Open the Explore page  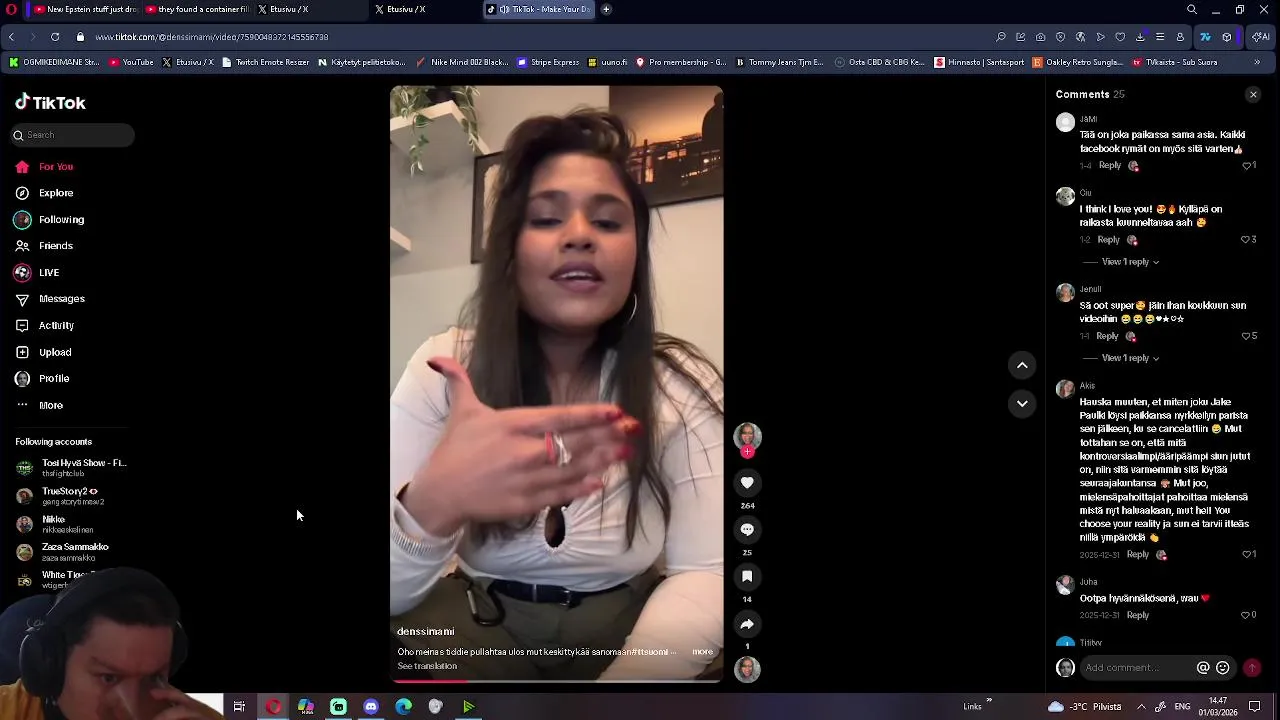(x=45, y=193)
